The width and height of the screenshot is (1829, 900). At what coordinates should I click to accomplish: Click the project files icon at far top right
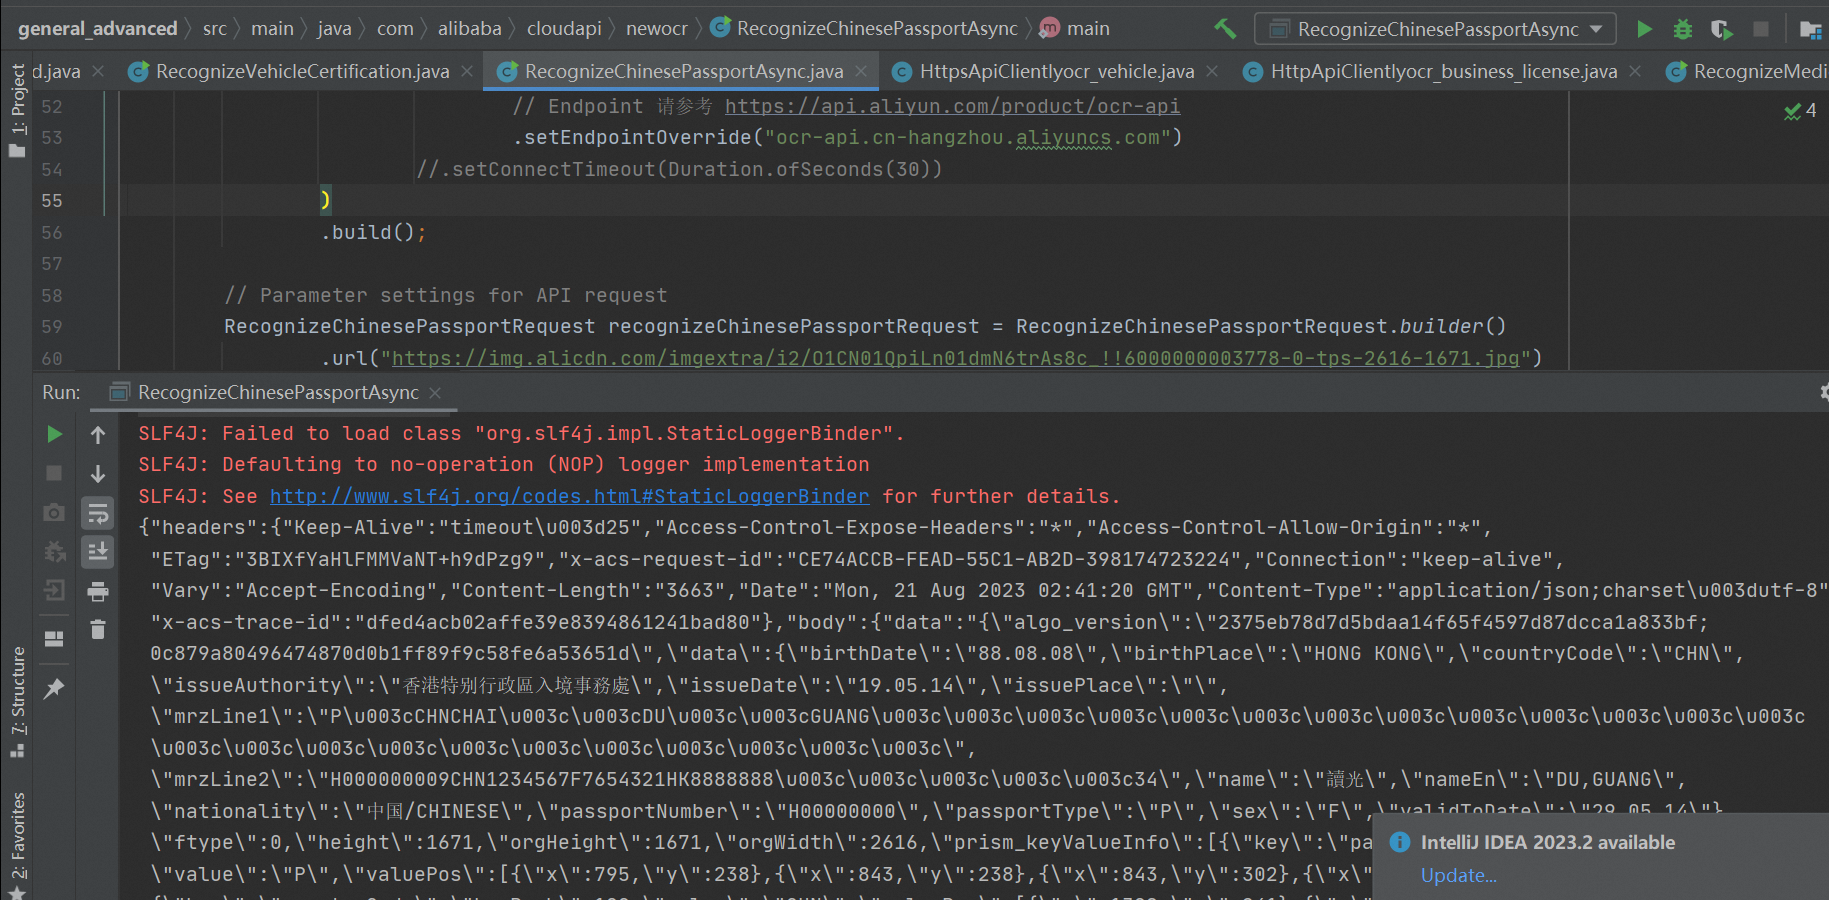pyautogui.click(x=1810, y=29)
